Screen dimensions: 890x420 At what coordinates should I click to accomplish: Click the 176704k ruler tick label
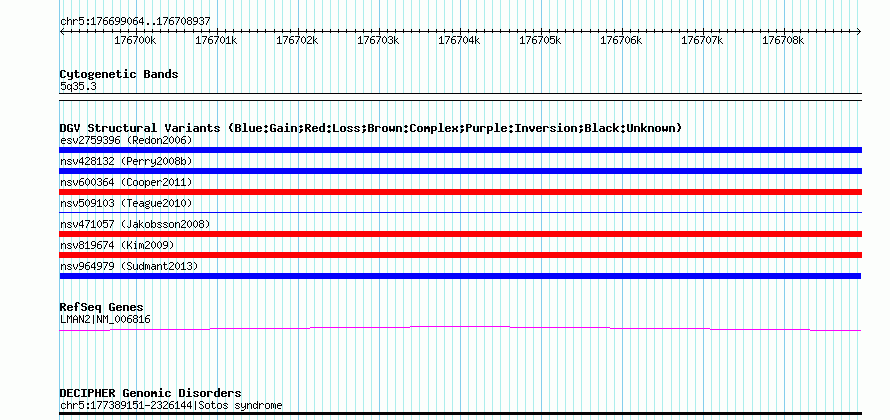459,40
